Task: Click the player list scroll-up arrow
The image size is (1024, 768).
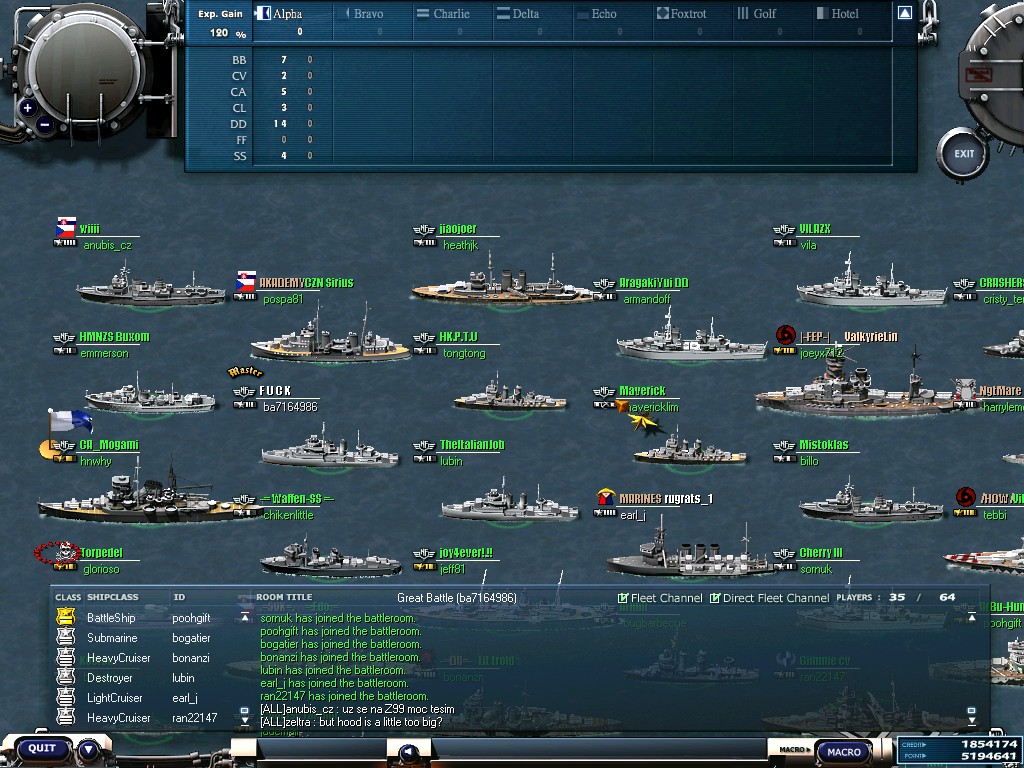Action: point(245,616)
